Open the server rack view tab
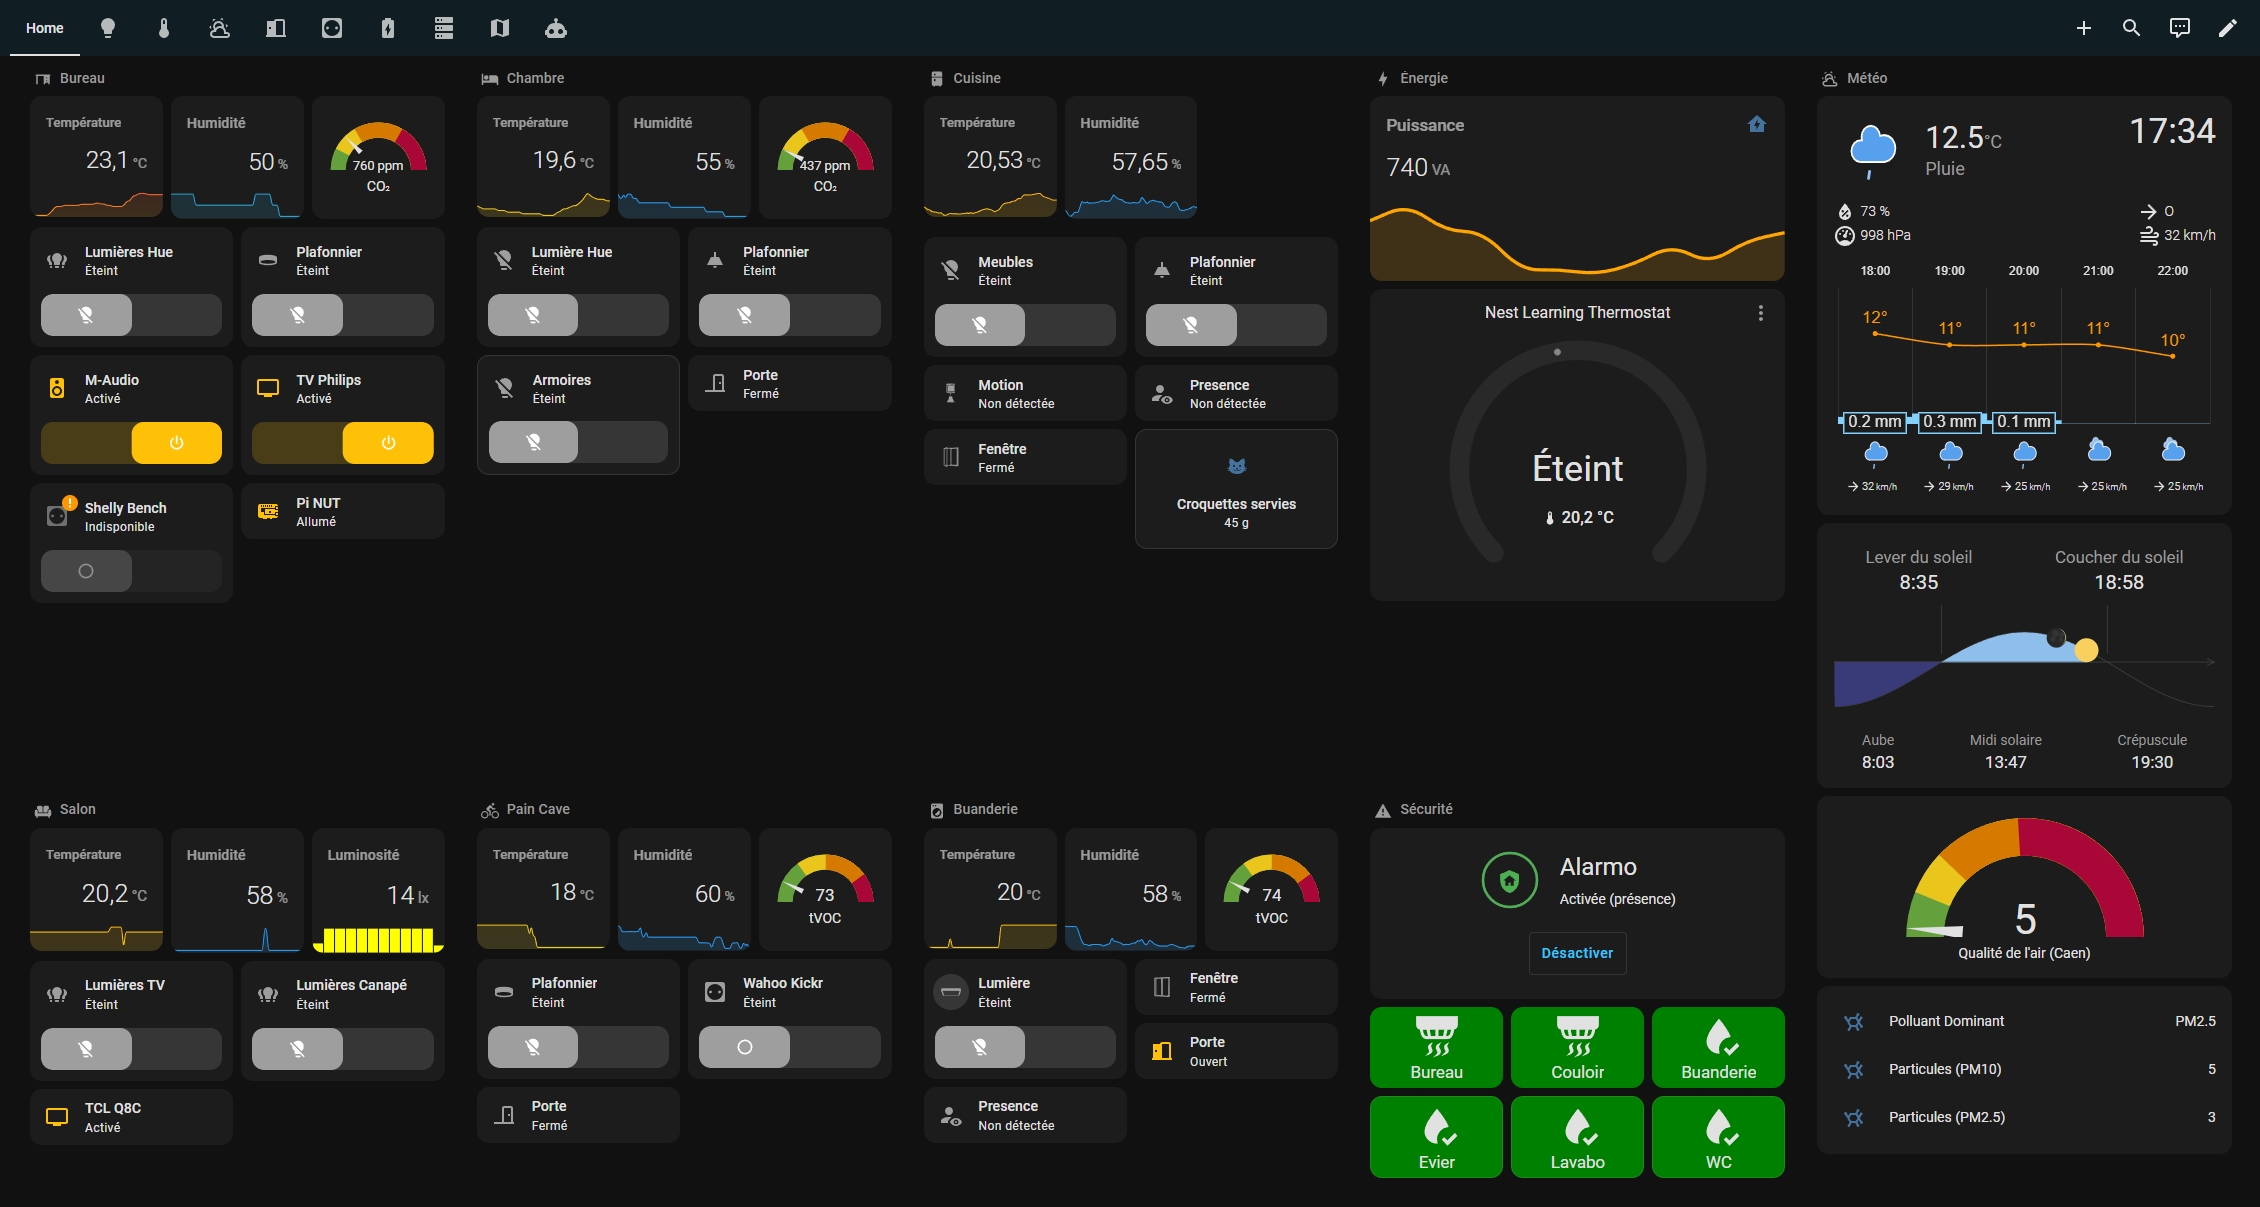The width and height of the screenshot is (2260, 1207). tap(444, 28)
